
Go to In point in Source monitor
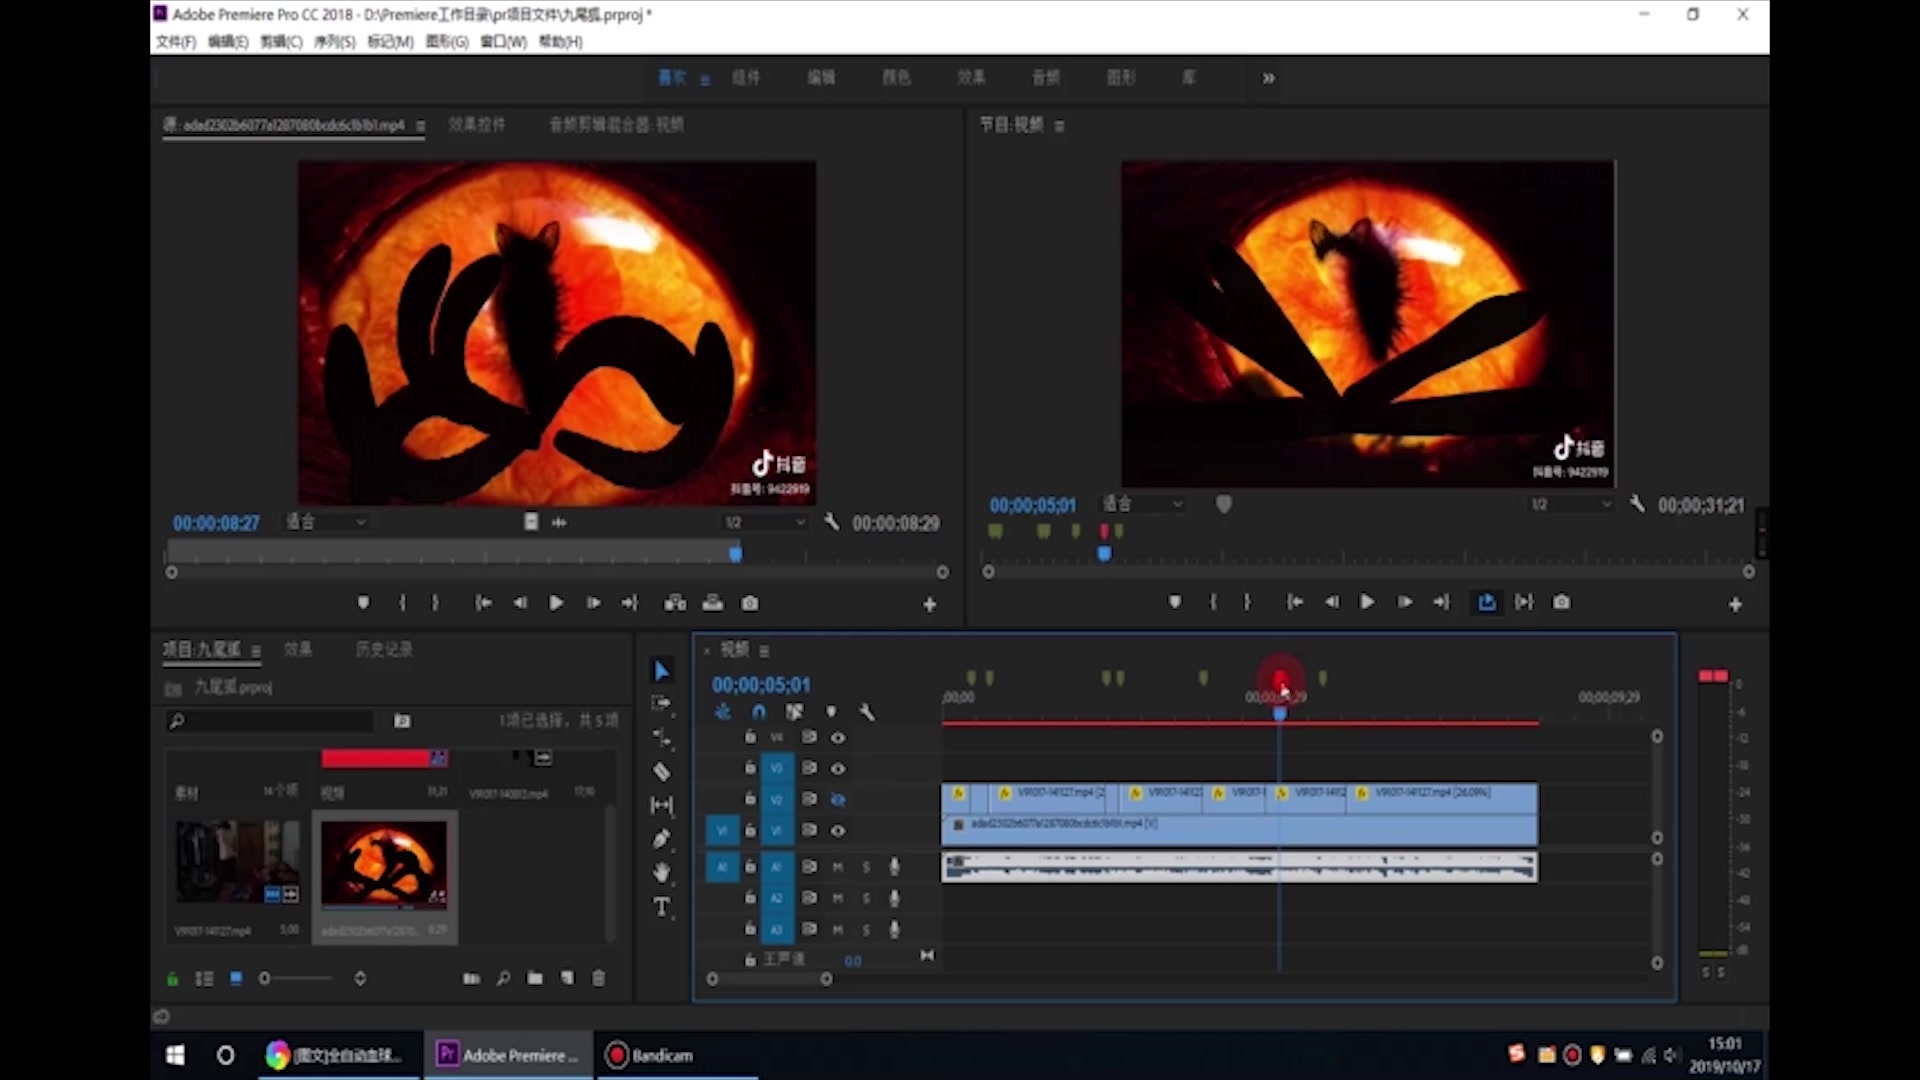(483, 603)
